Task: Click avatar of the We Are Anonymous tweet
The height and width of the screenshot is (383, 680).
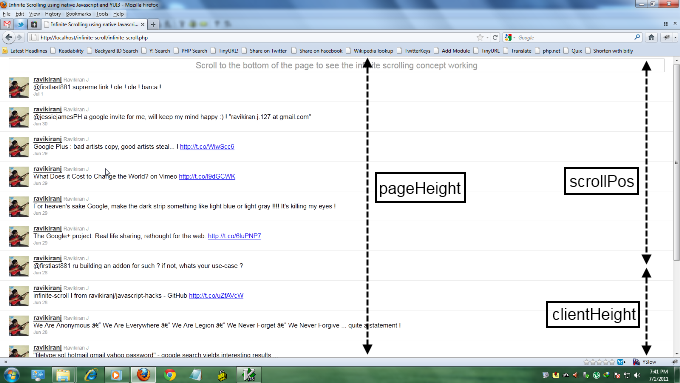Action: [19, 325]
